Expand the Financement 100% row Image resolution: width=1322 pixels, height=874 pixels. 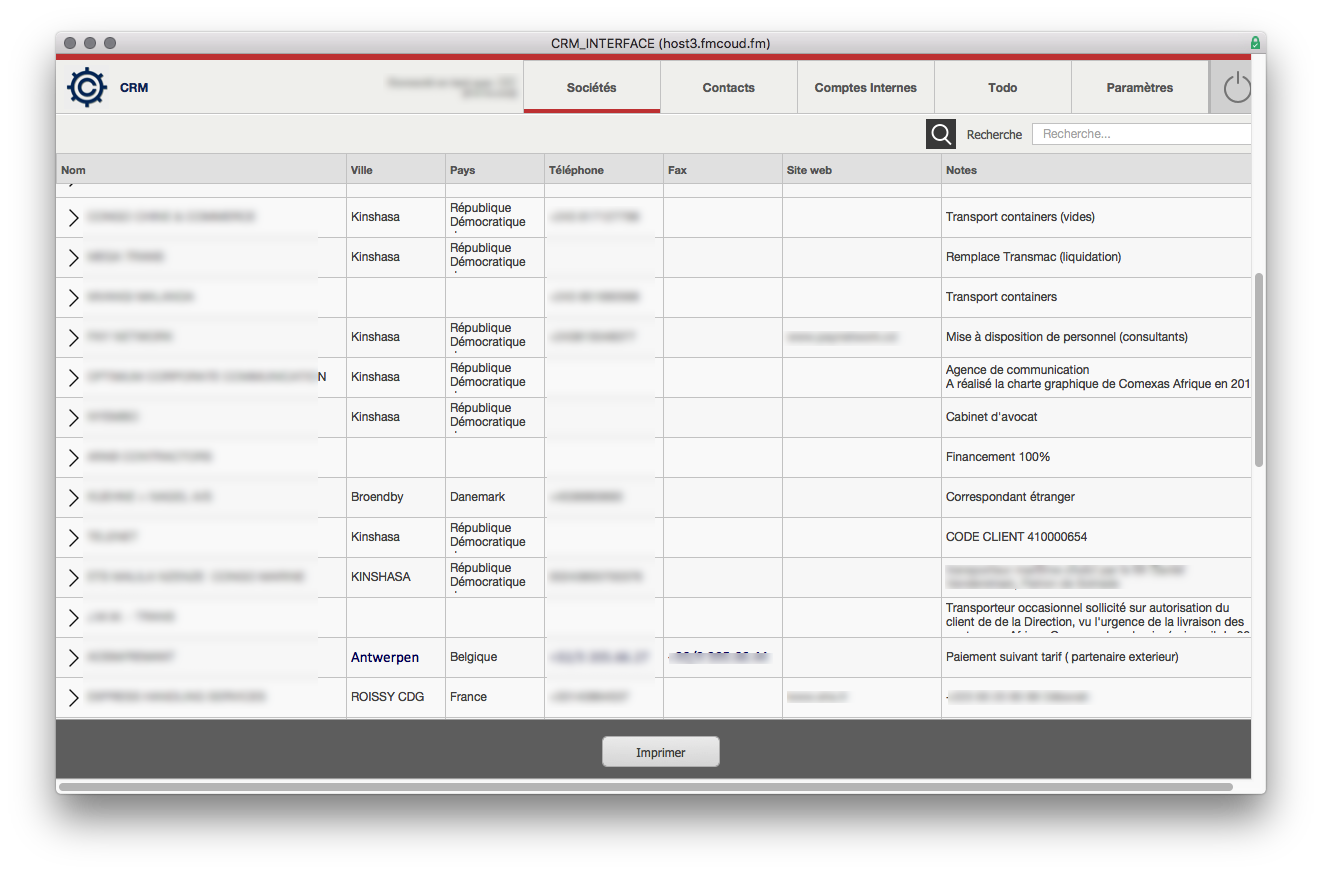(x=73, y=457)
